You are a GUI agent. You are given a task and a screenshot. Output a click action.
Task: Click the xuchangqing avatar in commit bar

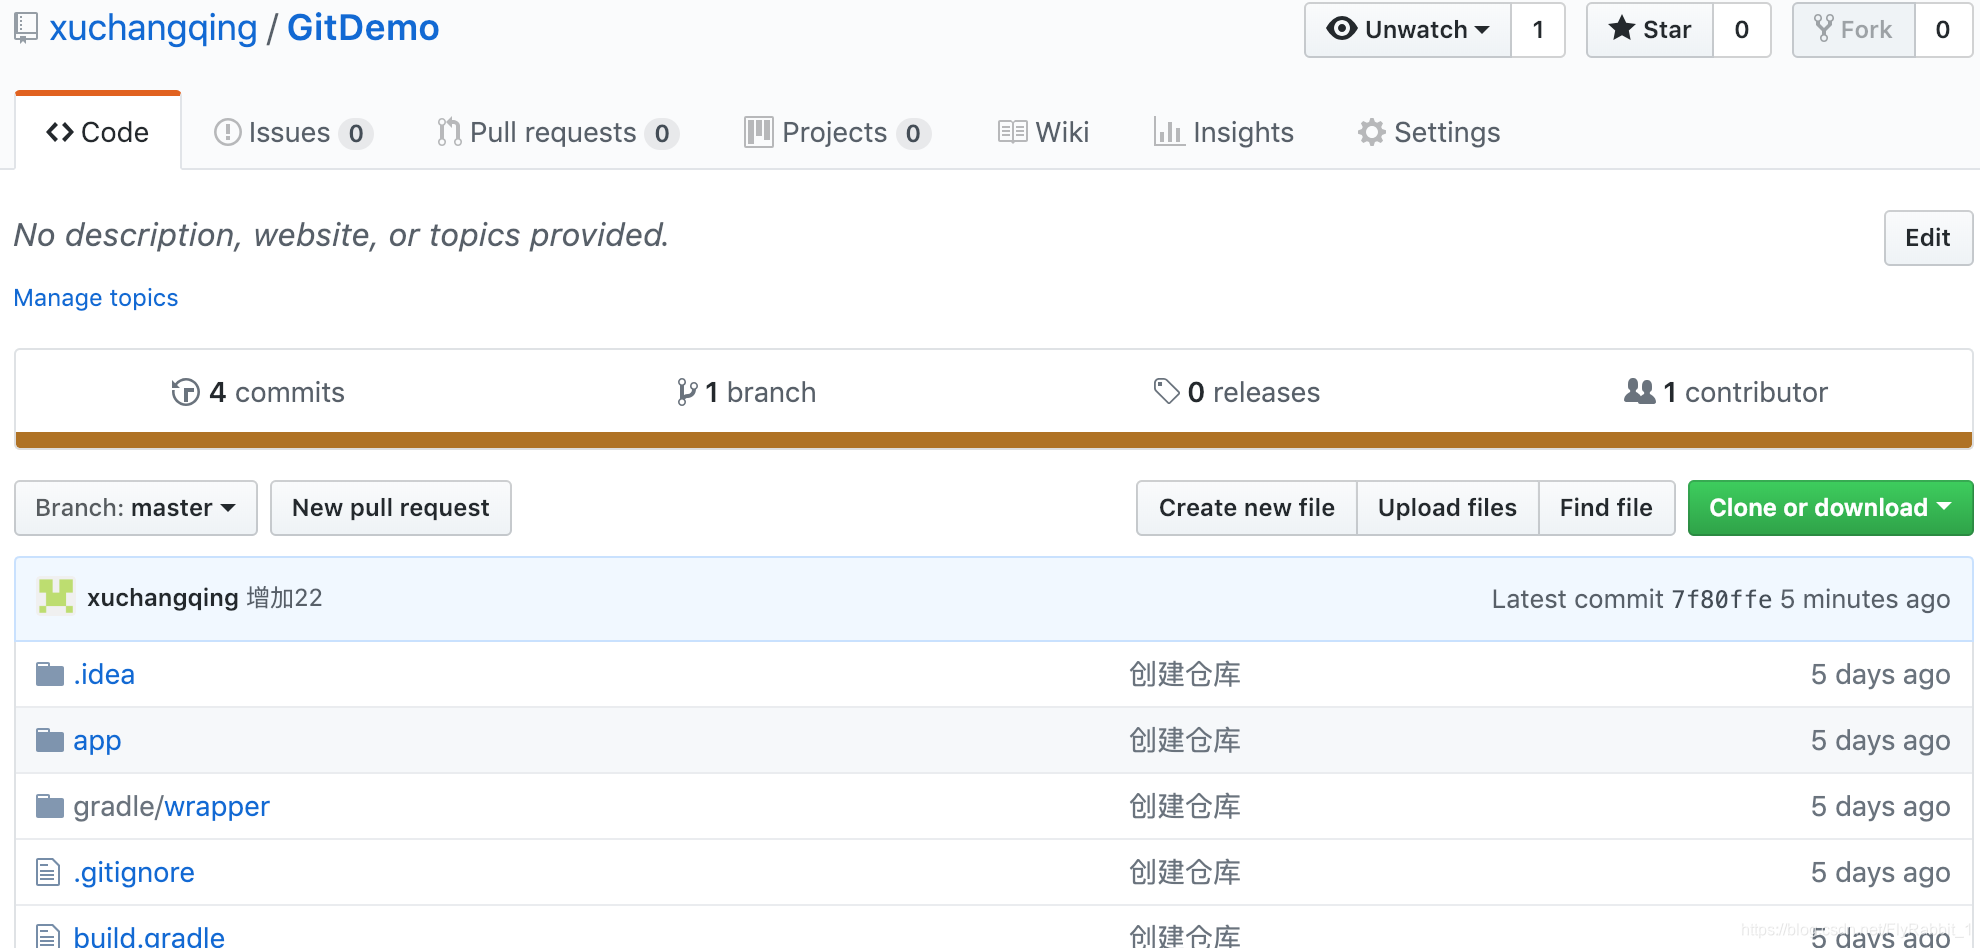[56, 597]
